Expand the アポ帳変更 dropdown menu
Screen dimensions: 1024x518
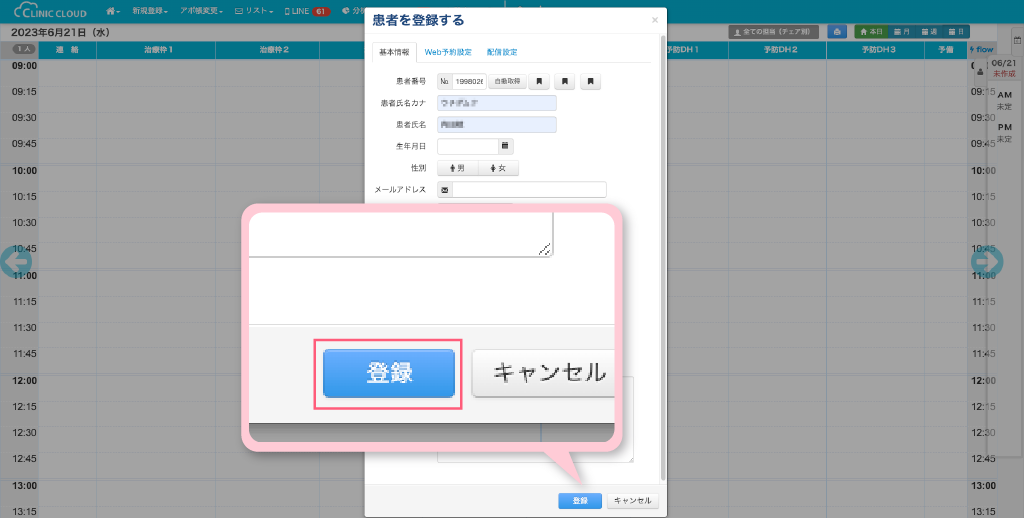pyautogui.click(x=201, y=11)
